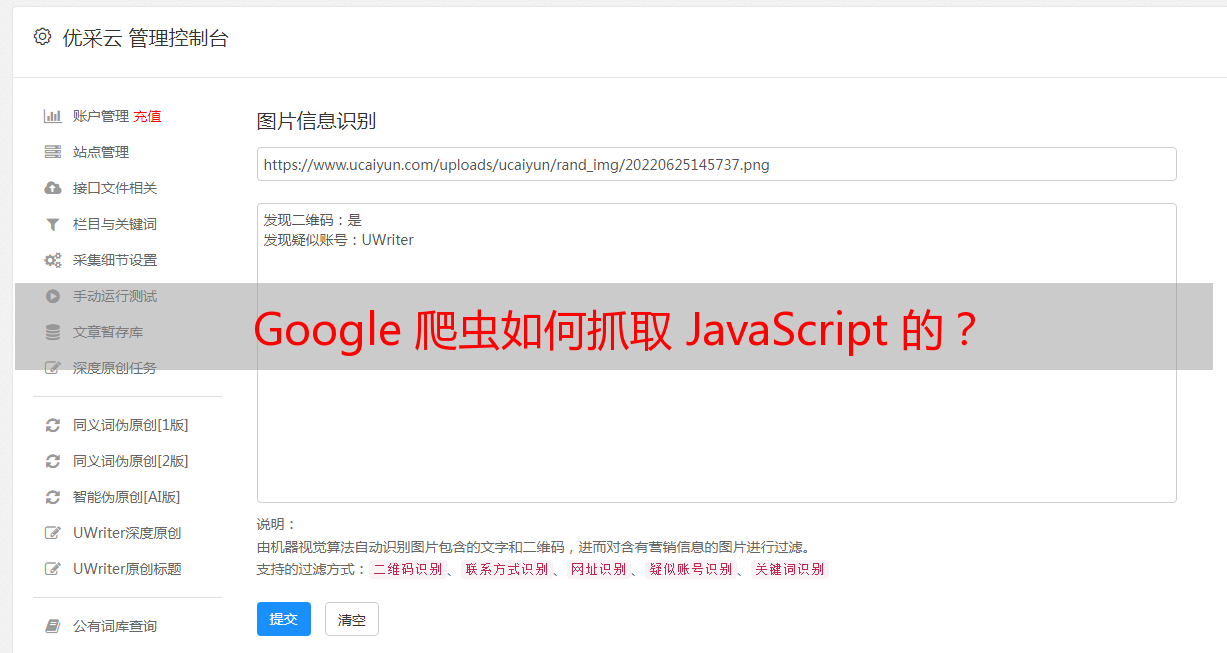Select 深度原创任务 in the sidebar
Viewport: 1227px width, 653px height.
[x=115, y=368]
